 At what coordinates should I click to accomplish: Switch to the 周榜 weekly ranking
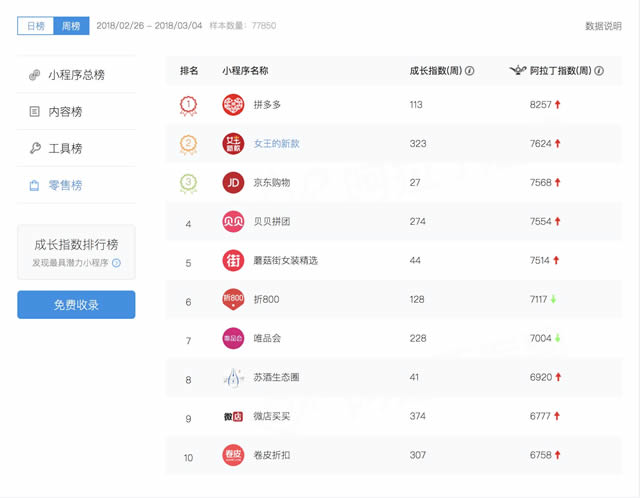[71, 26]
